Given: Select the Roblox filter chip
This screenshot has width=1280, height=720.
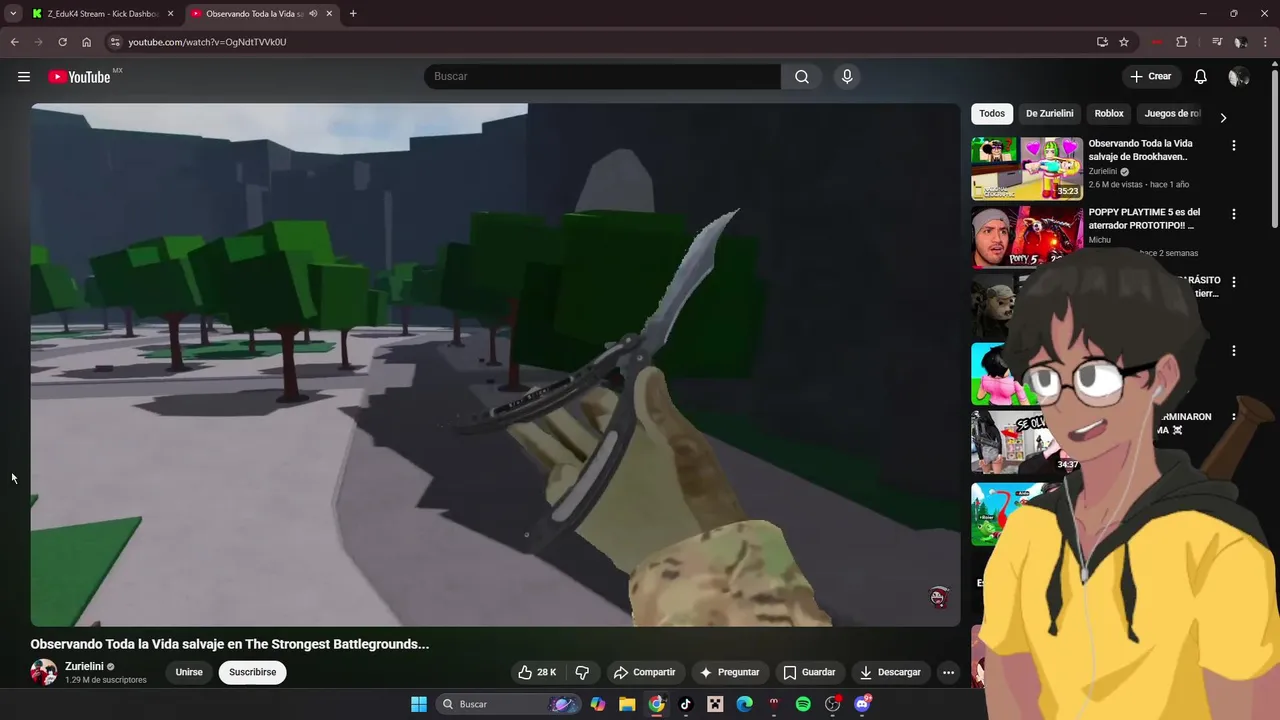Looking at the screenshot, I should pos(1109,114).
